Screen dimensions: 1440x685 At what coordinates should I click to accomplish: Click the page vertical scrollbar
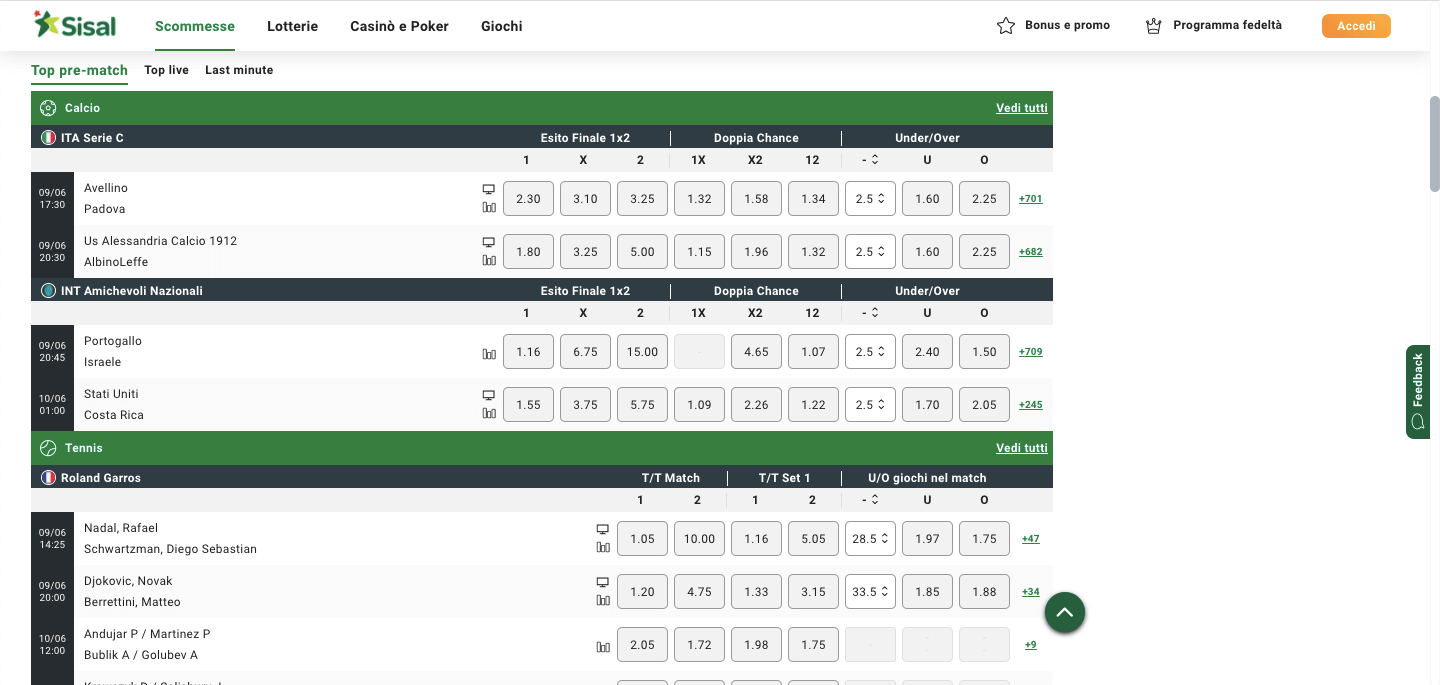point(1434,143)
